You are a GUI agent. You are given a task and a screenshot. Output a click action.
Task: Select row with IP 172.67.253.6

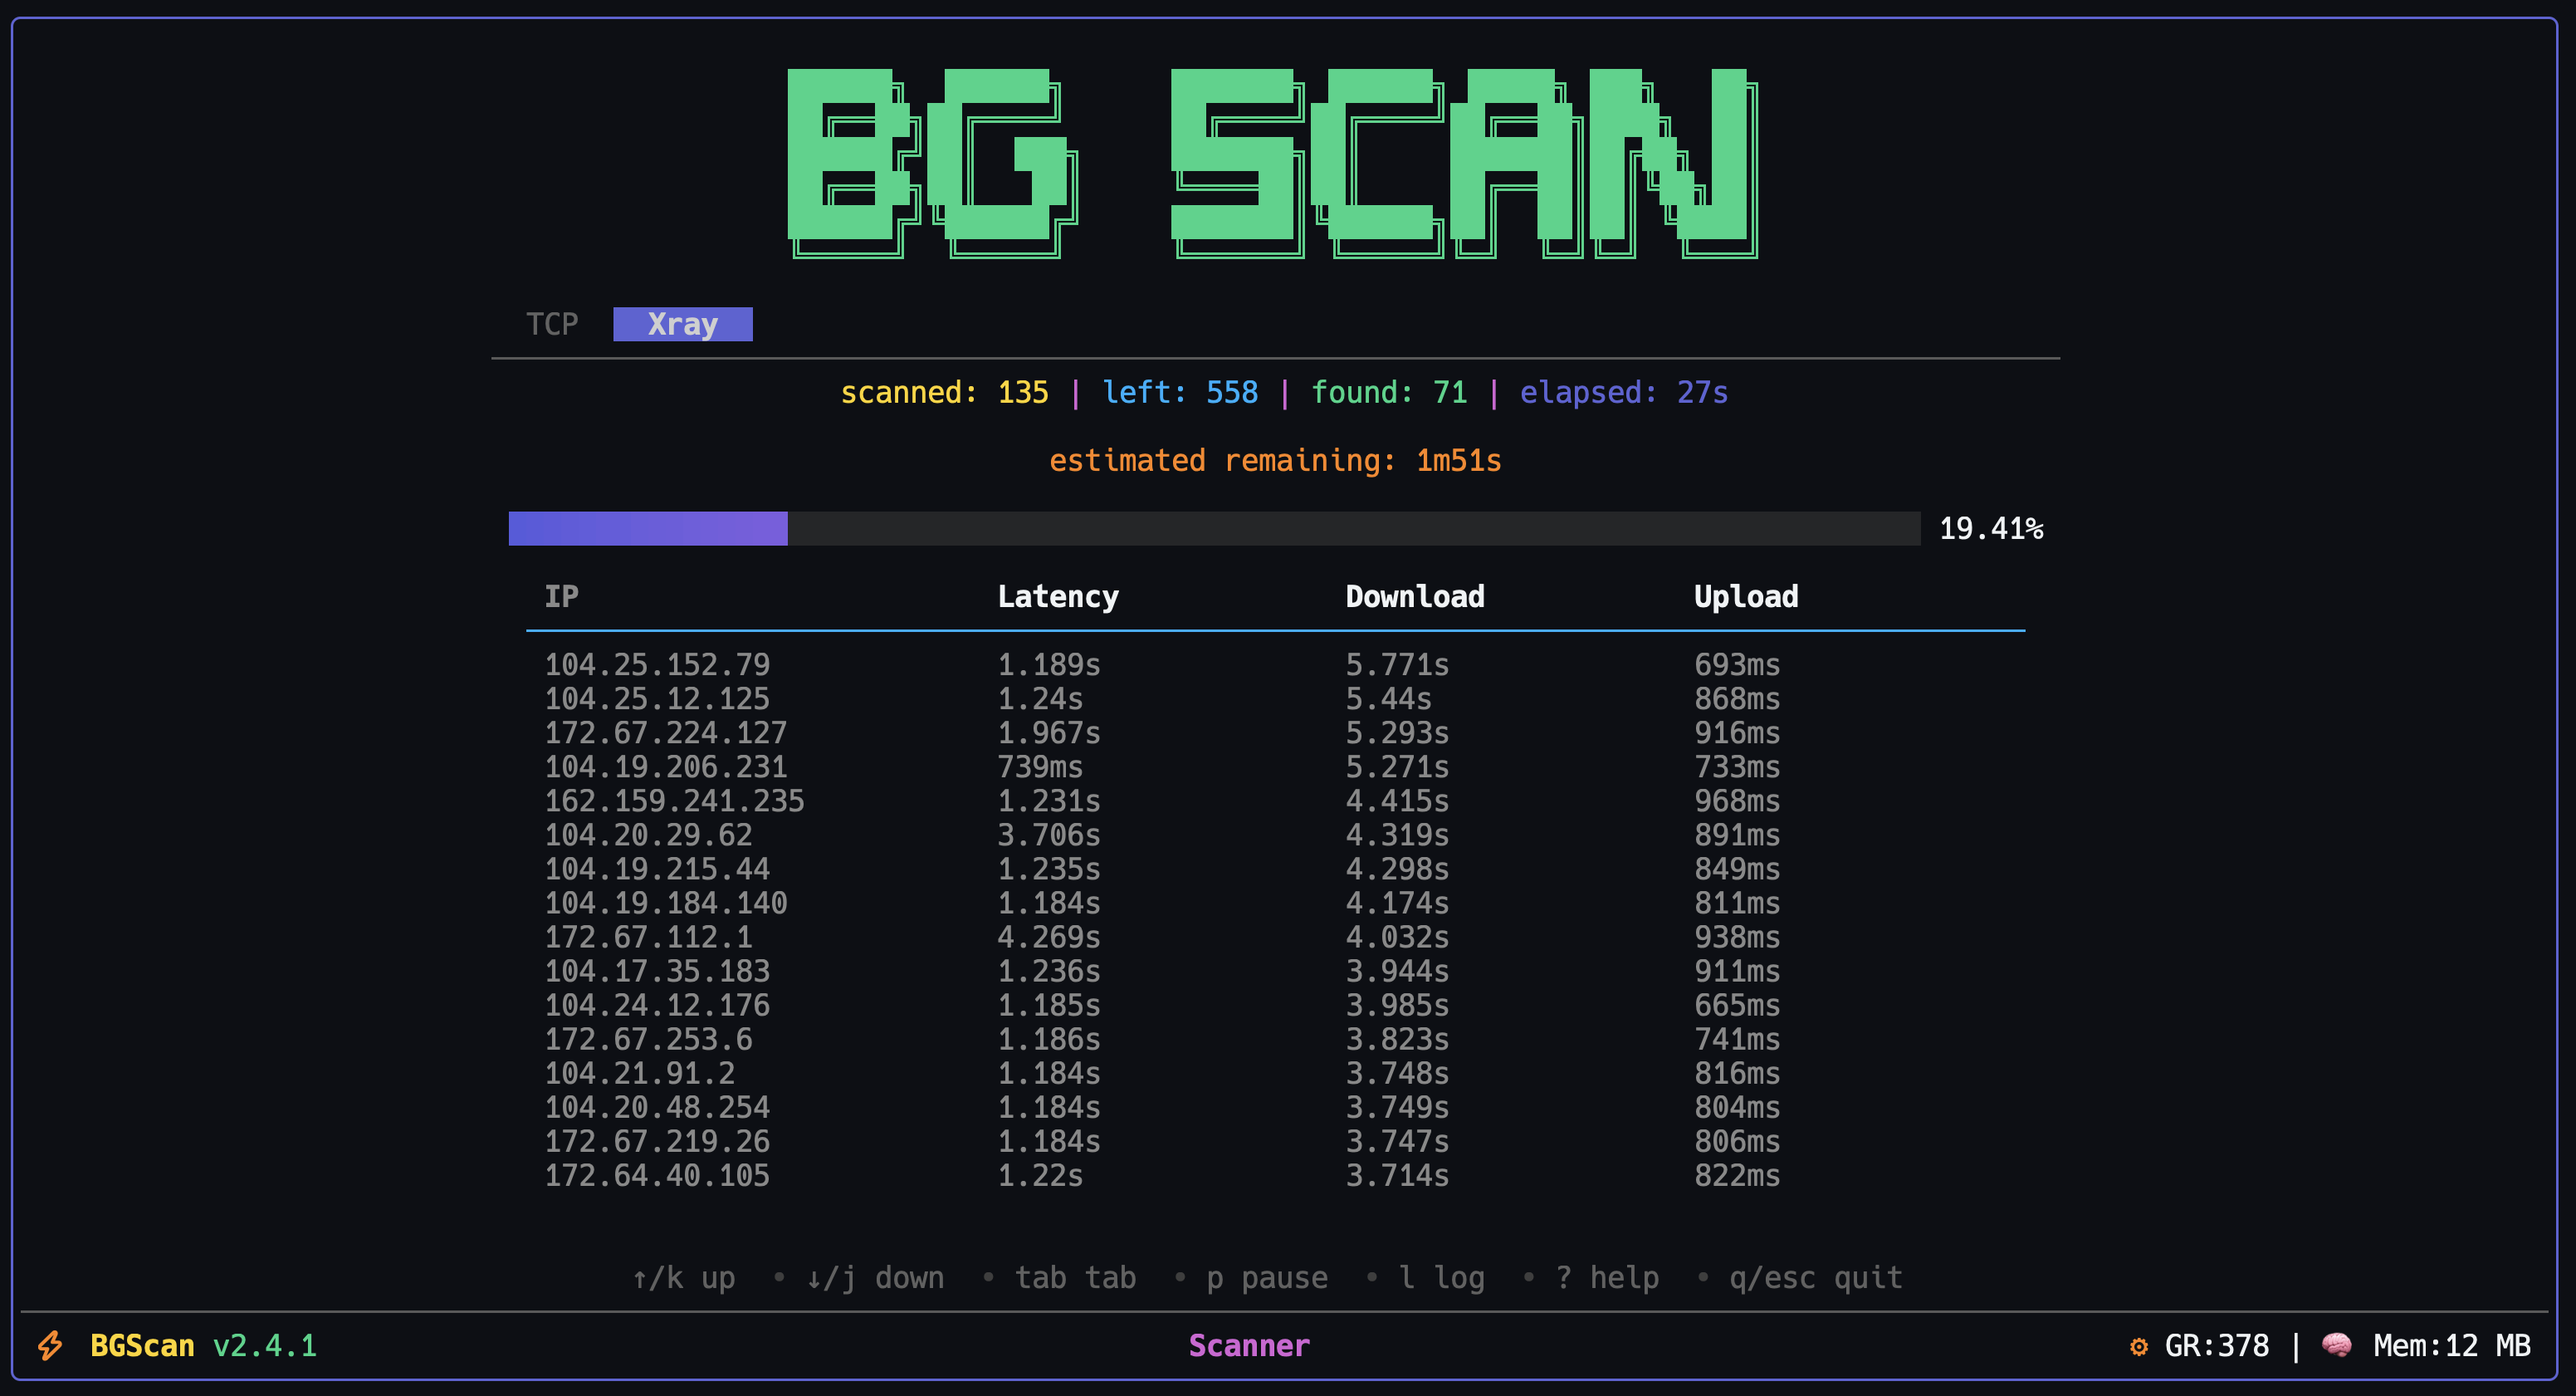pos(1275,1038)
